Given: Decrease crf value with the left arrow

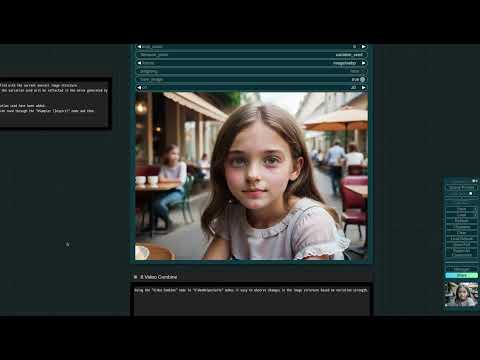Looking at the screenshot, I should (x=139, y=88).
